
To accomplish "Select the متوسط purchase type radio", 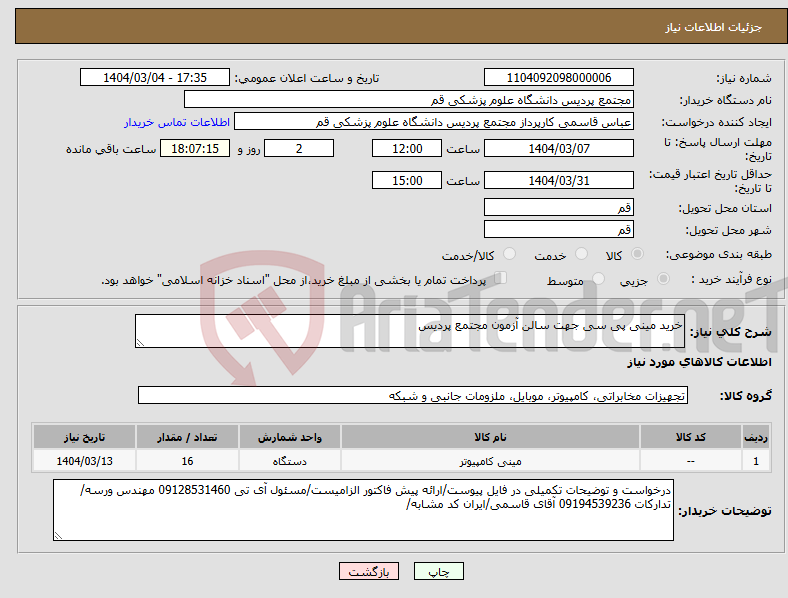I will point(599,279).
